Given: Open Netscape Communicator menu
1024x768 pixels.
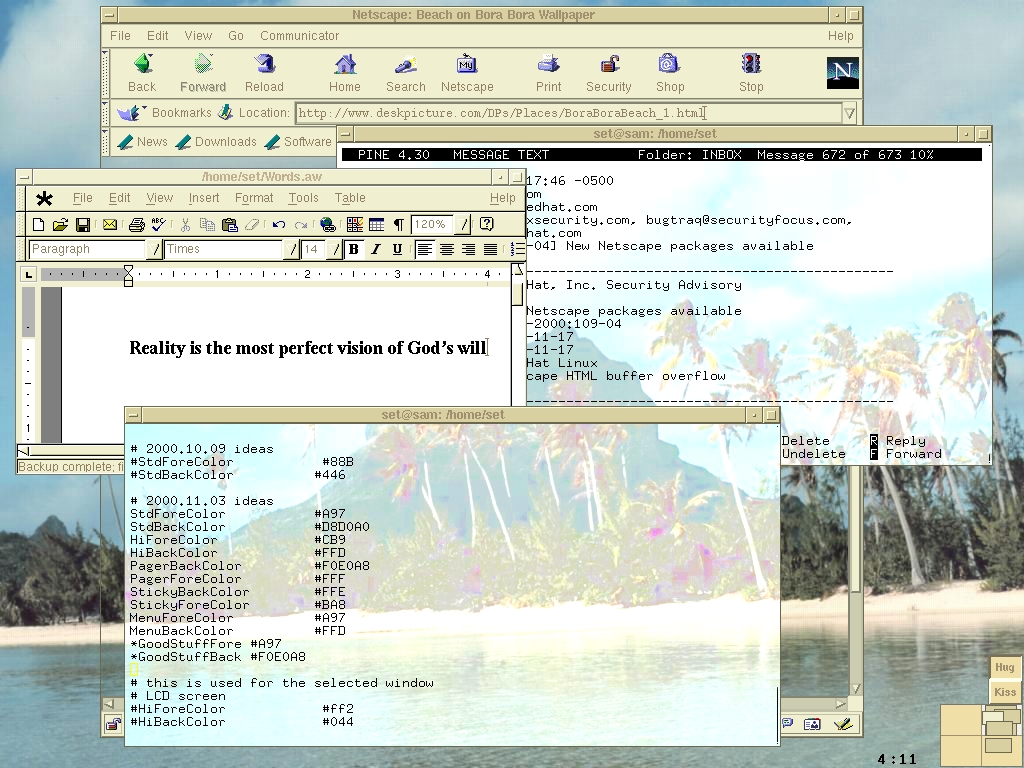Looking at the screenshot, I should [300, 36].
